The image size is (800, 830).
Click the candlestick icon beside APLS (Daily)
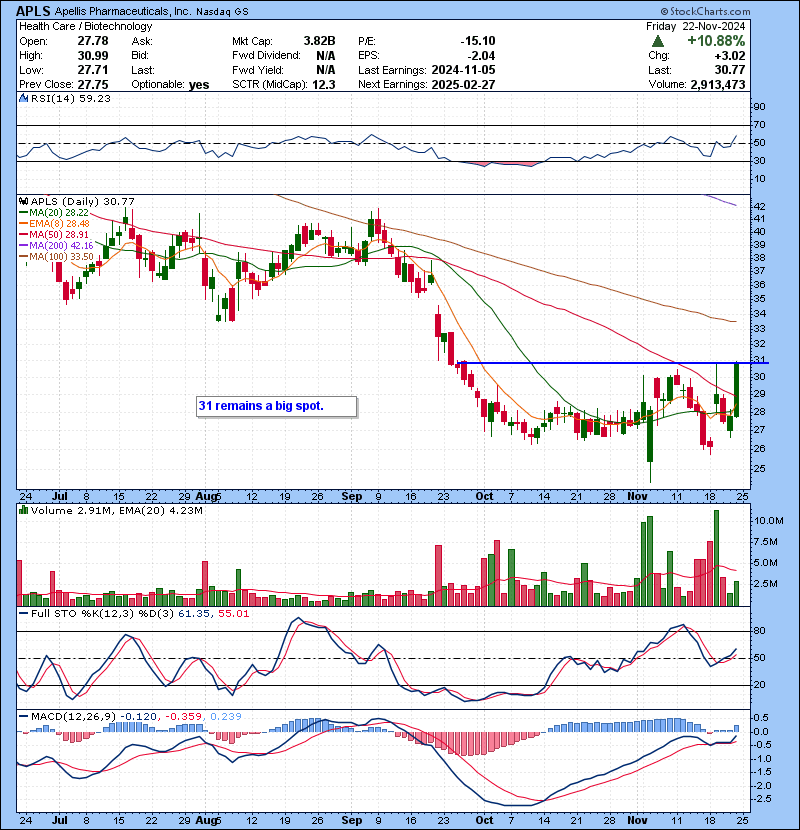point(23,201)
